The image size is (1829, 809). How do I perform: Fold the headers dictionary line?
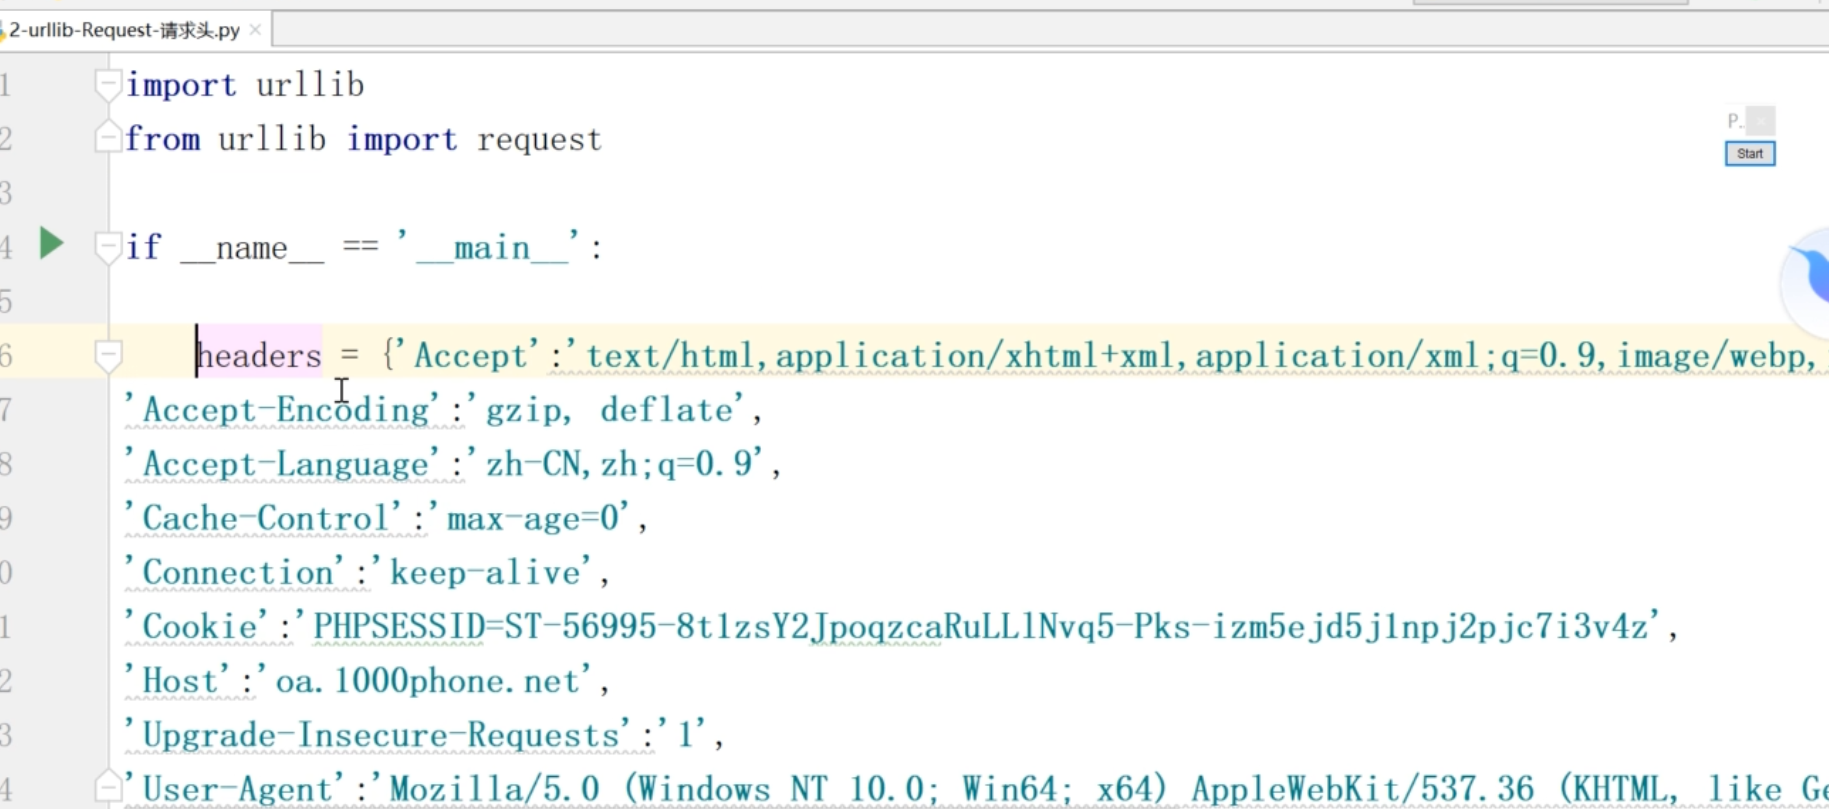108,356
